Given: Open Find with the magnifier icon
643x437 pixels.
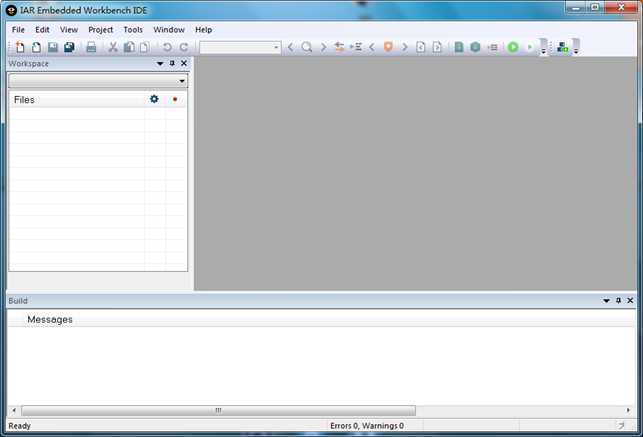Looking at the screenshot, I should tap(306, 47).
